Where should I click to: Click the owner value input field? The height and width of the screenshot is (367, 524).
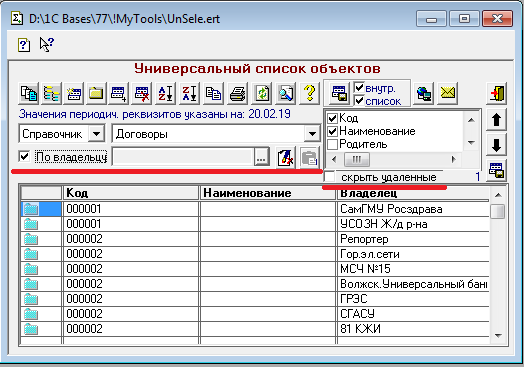(182, 157)
